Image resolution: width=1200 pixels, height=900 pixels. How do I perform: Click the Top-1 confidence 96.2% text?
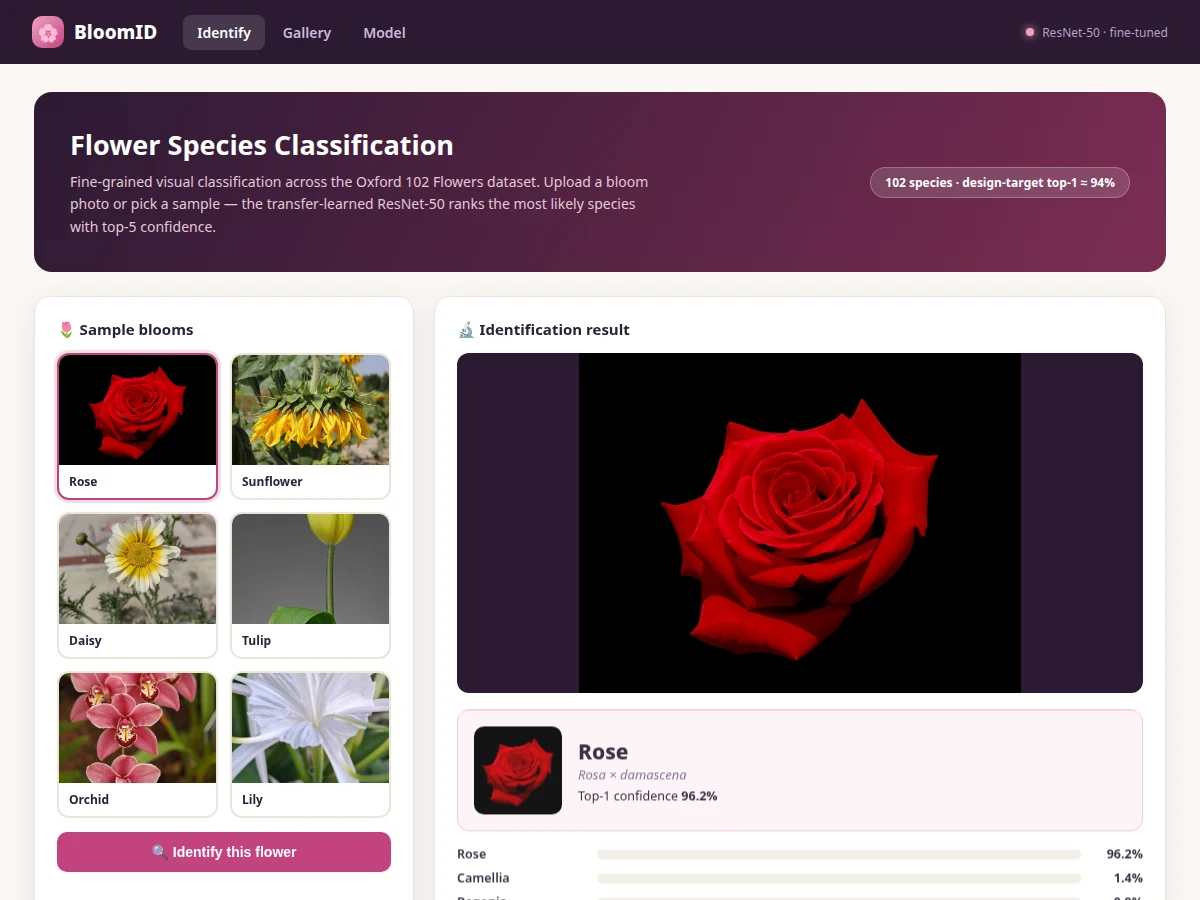[647, 796]
